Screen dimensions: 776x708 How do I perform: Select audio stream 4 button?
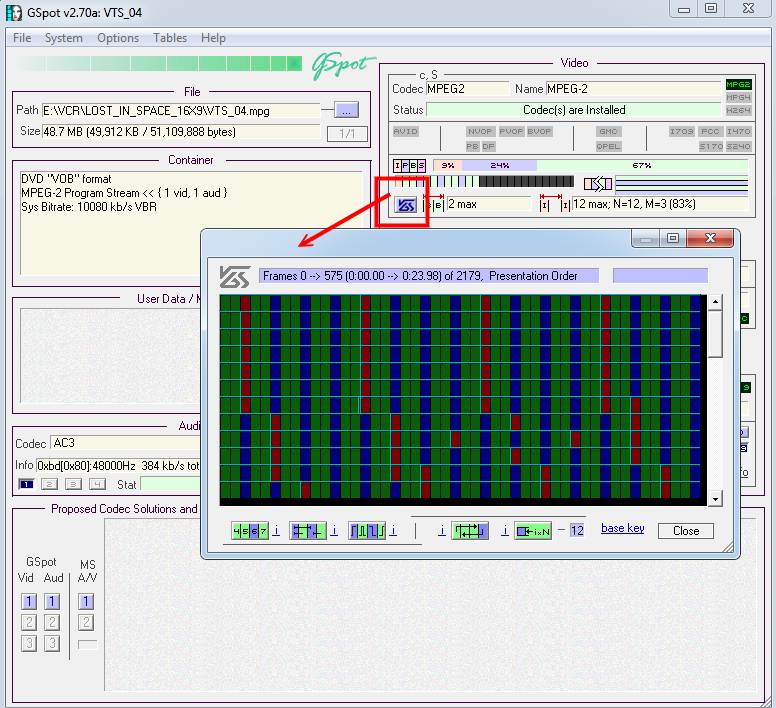(x=97, y=484)
